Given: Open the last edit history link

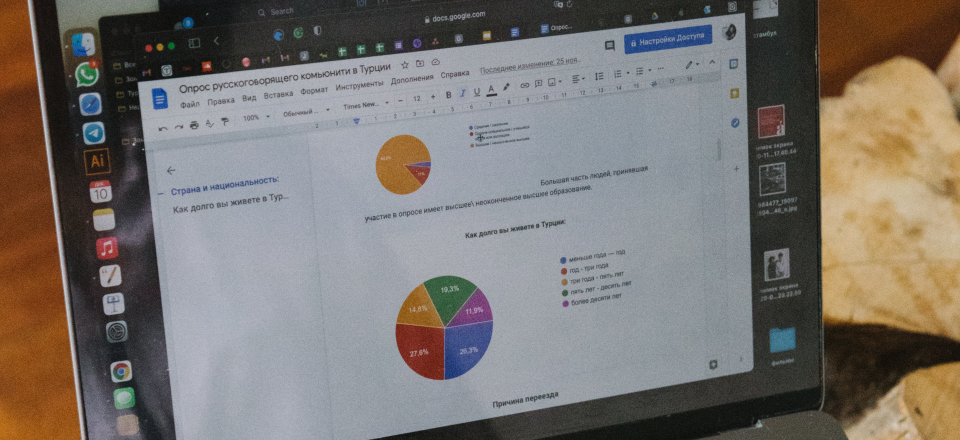Looking at the screenshot, I should (529, 66).
